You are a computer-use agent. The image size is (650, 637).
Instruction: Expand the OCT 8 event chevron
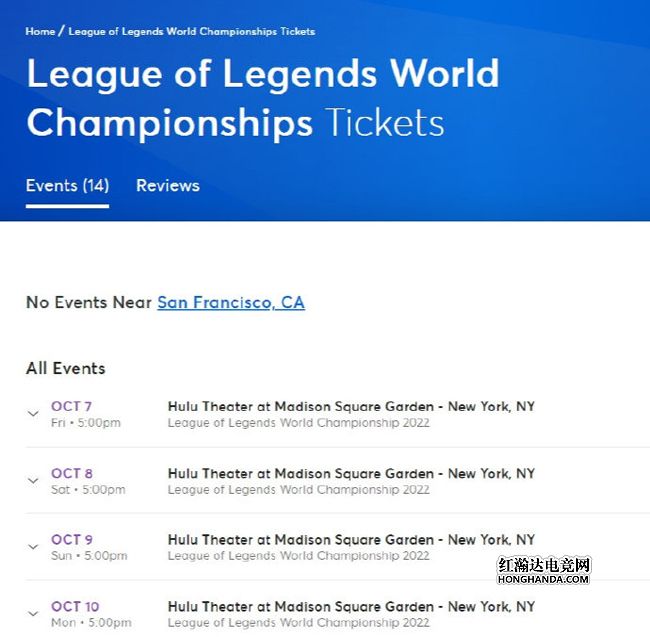(33, 480)
